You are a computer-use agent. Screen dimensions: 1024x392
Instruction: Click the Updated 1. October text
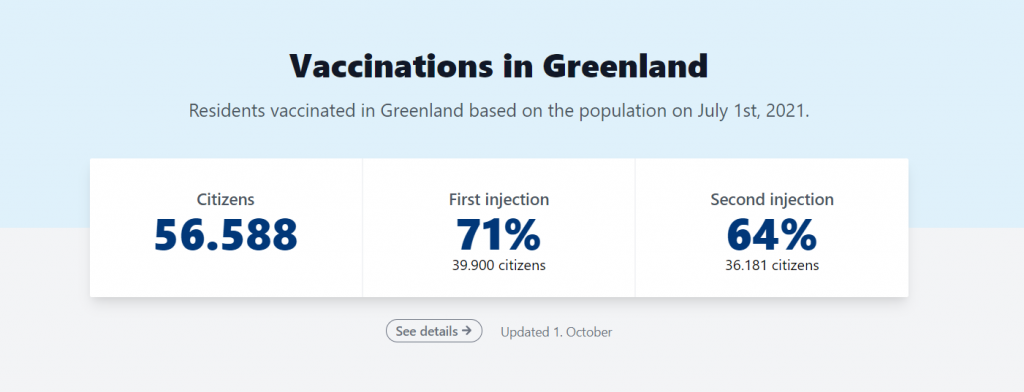pos(556,332)
